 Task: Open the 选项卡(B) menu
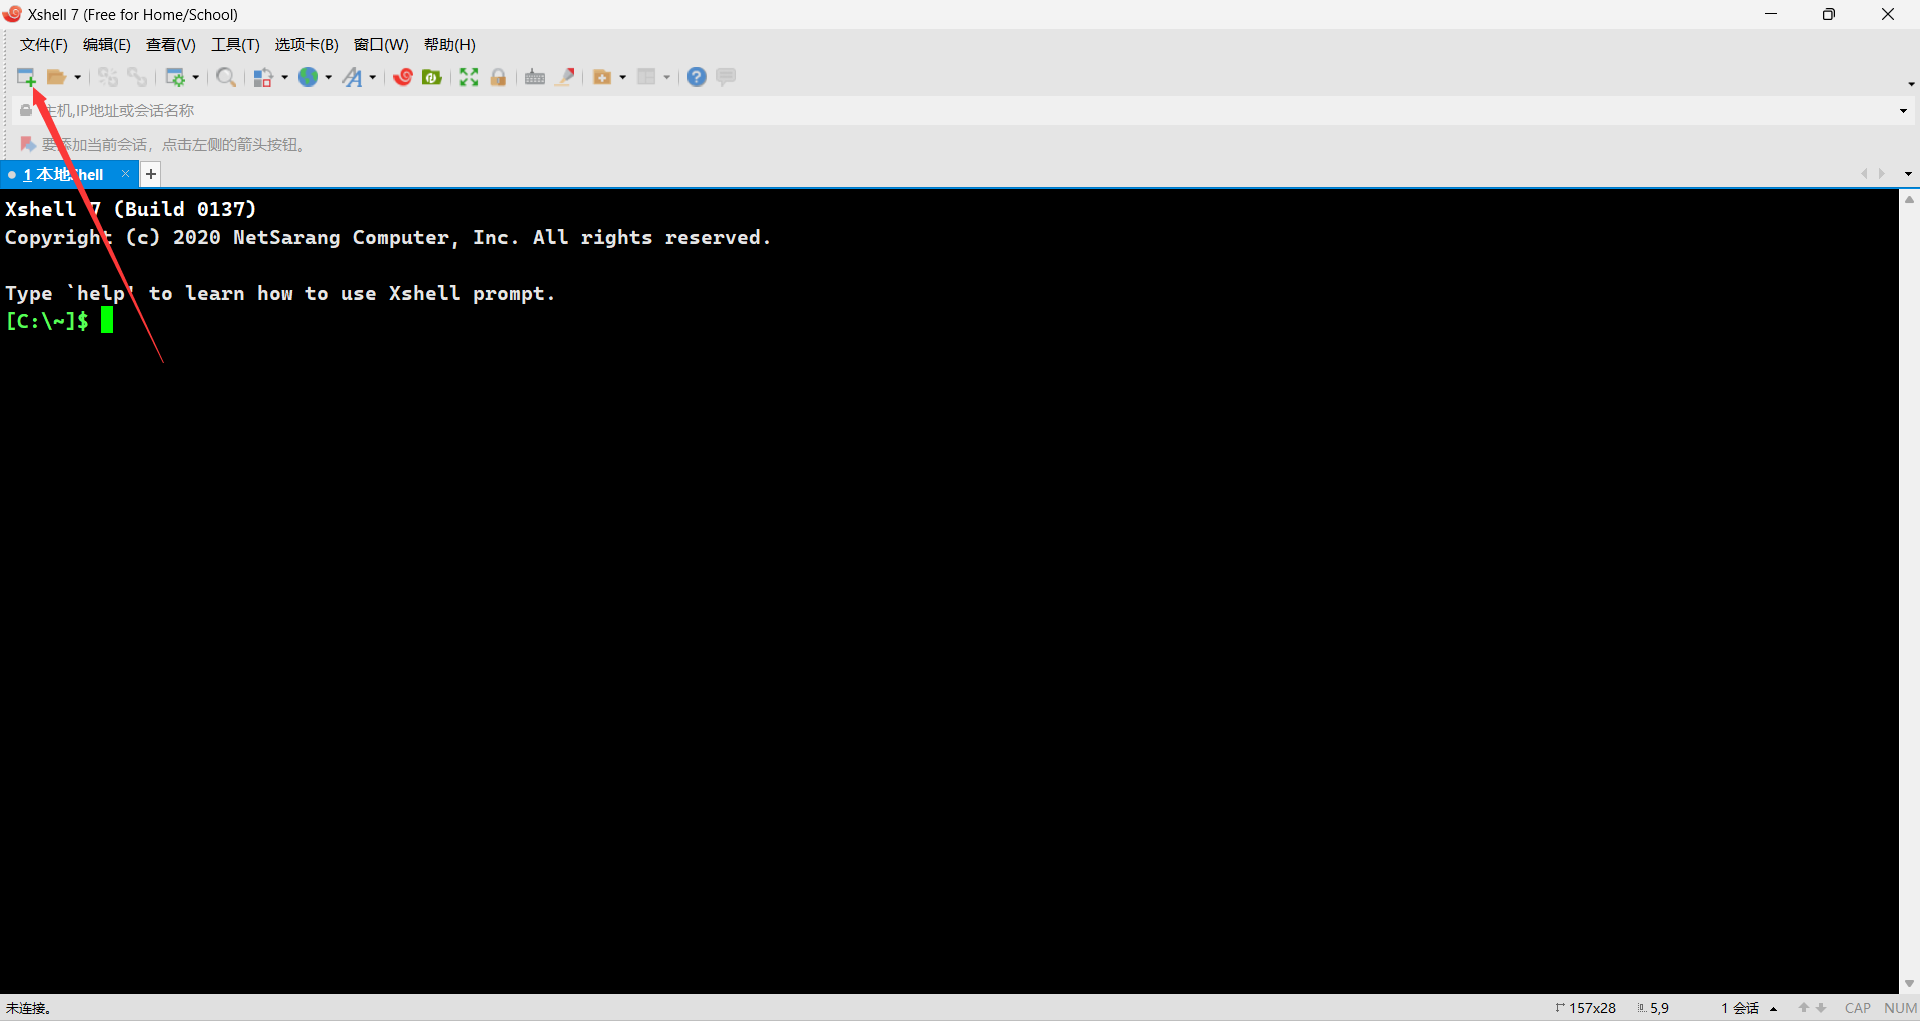307,45
